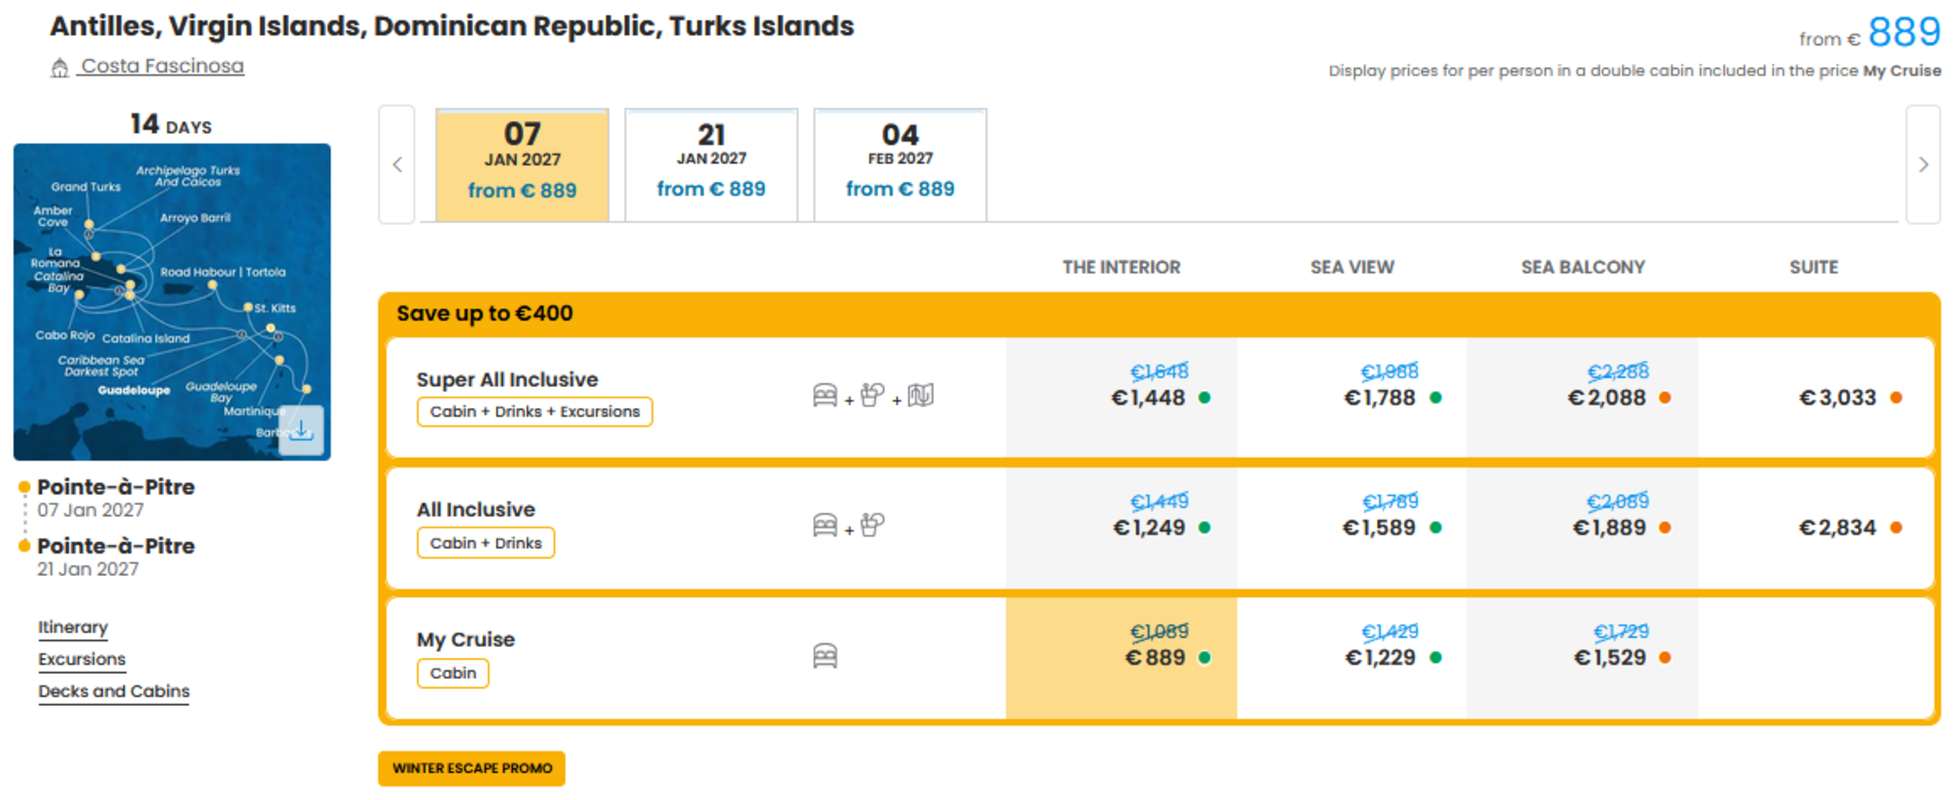This screenshot has height=800, width=1958.
Task: Click the excursions map icon in Super All Inclusive
Action: click(x=921, y=395)
